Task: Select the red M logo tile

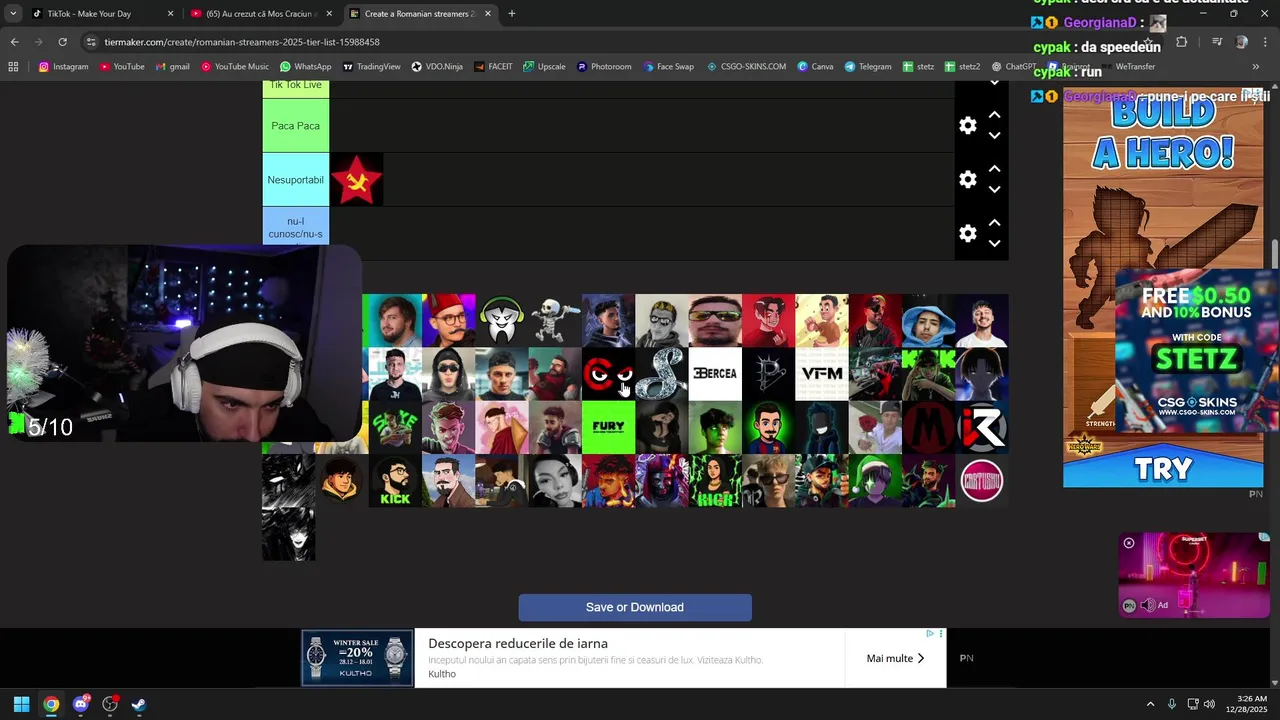Action: [928, 427]
